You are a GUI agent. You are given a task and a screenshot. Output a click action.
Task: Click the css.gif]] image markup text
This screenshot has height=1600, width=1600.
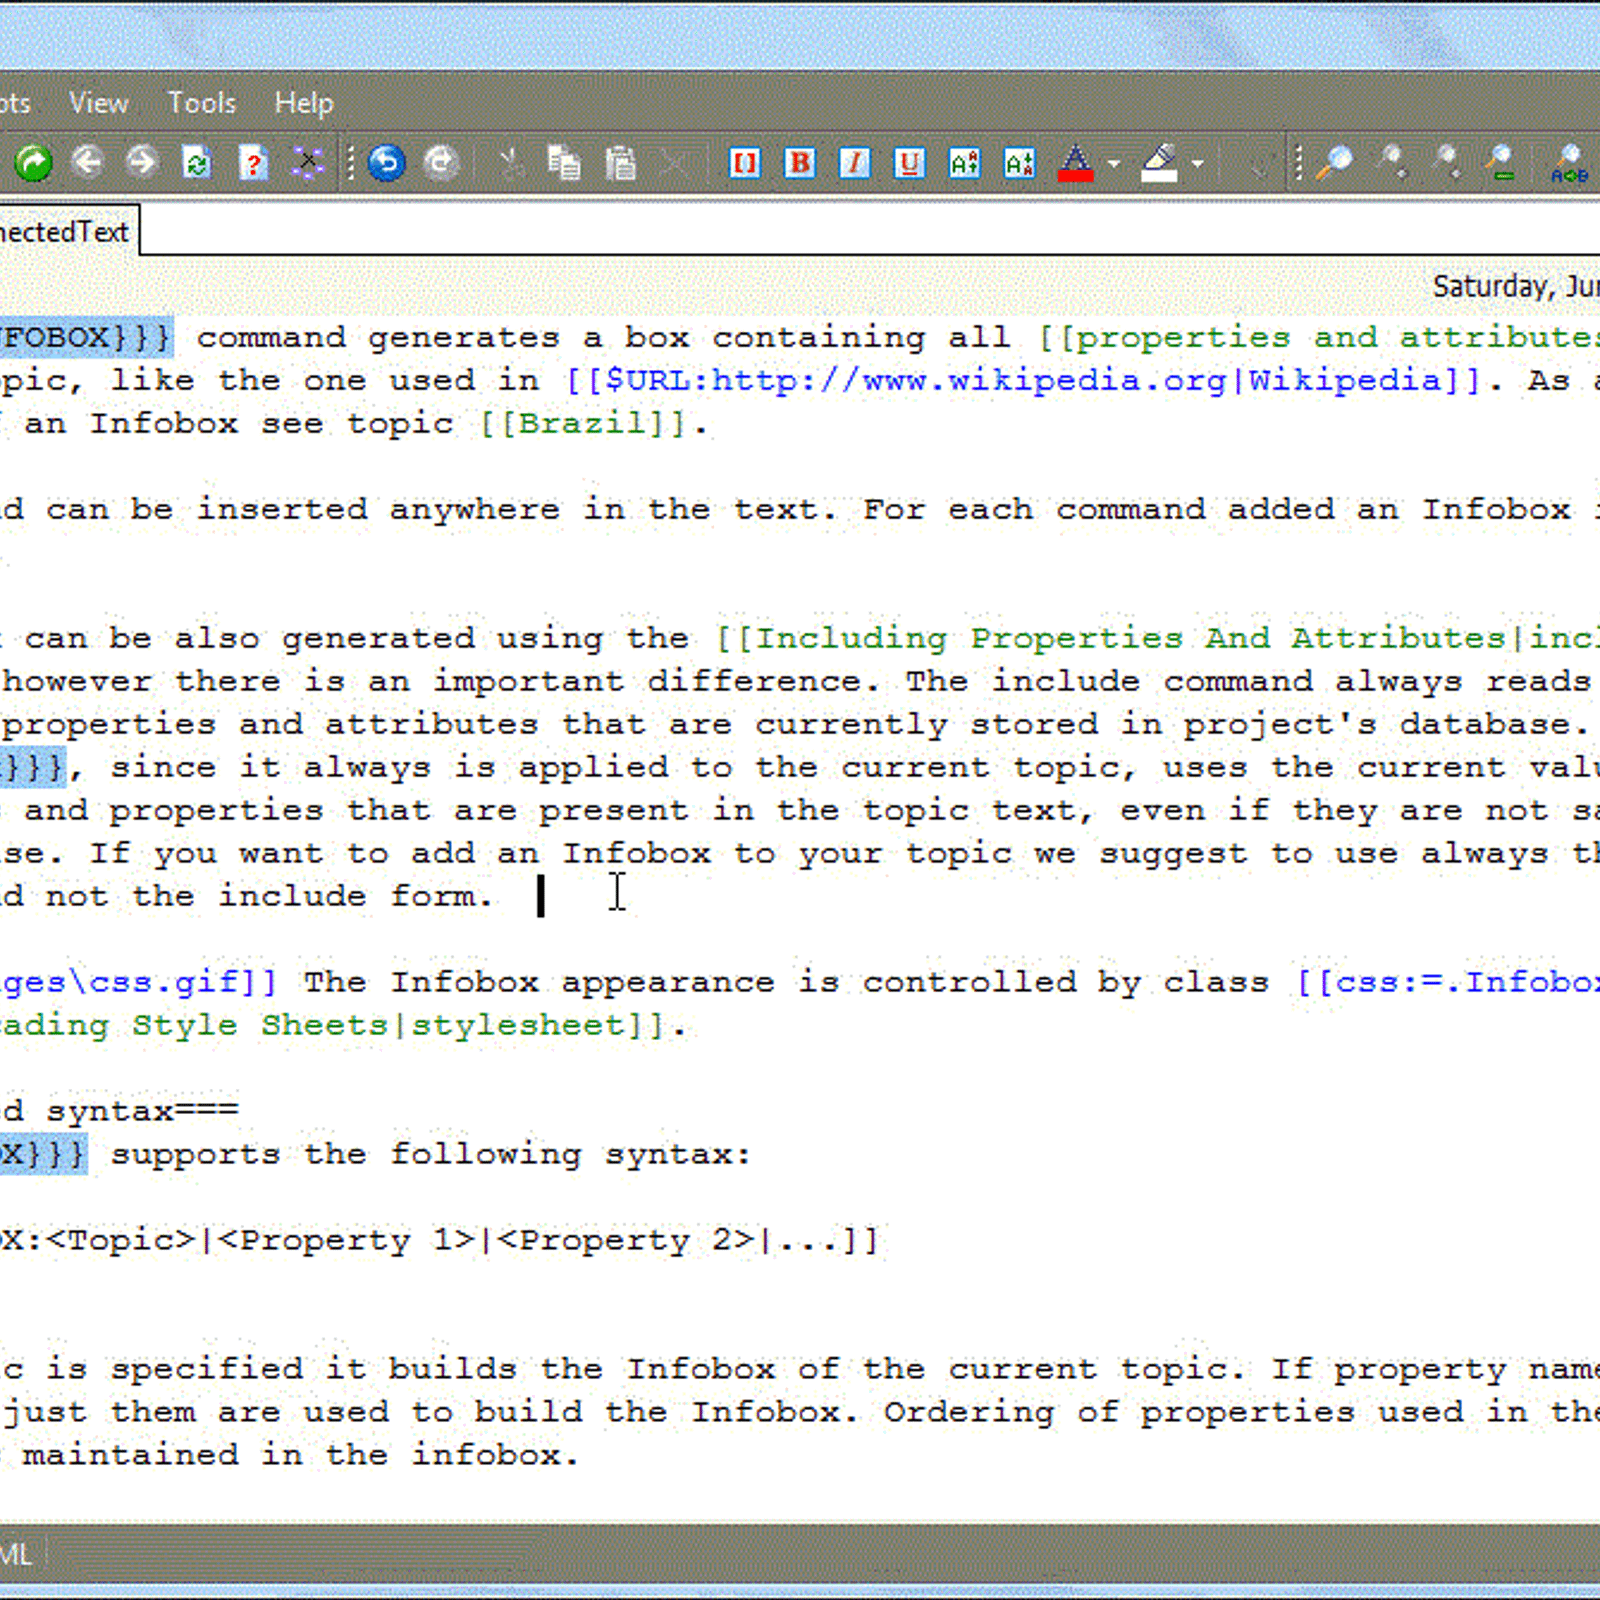click(x=138, y=982)
